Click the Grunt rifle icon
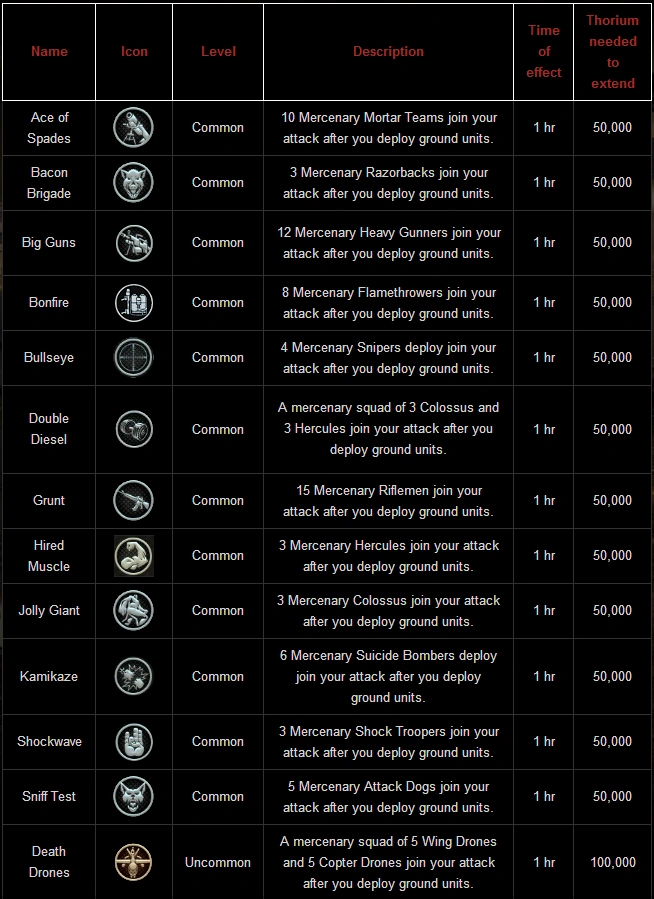The height and width of the screenshot is (899, 654). coord(133,500)
